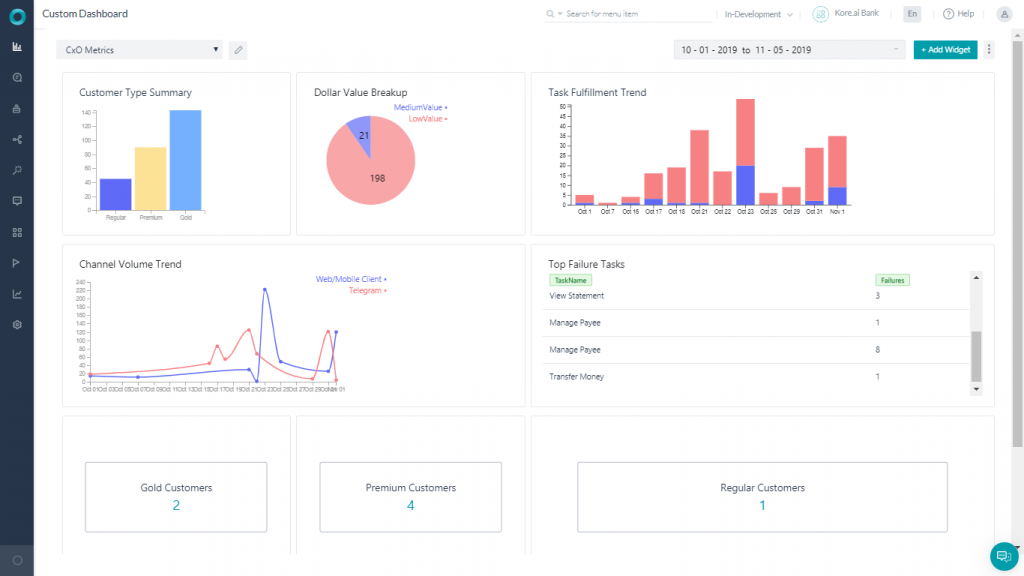Open the CxO Metrics dashboard dropdown
The width and height of the screenshot is (1024, 576).
[139, 49]
